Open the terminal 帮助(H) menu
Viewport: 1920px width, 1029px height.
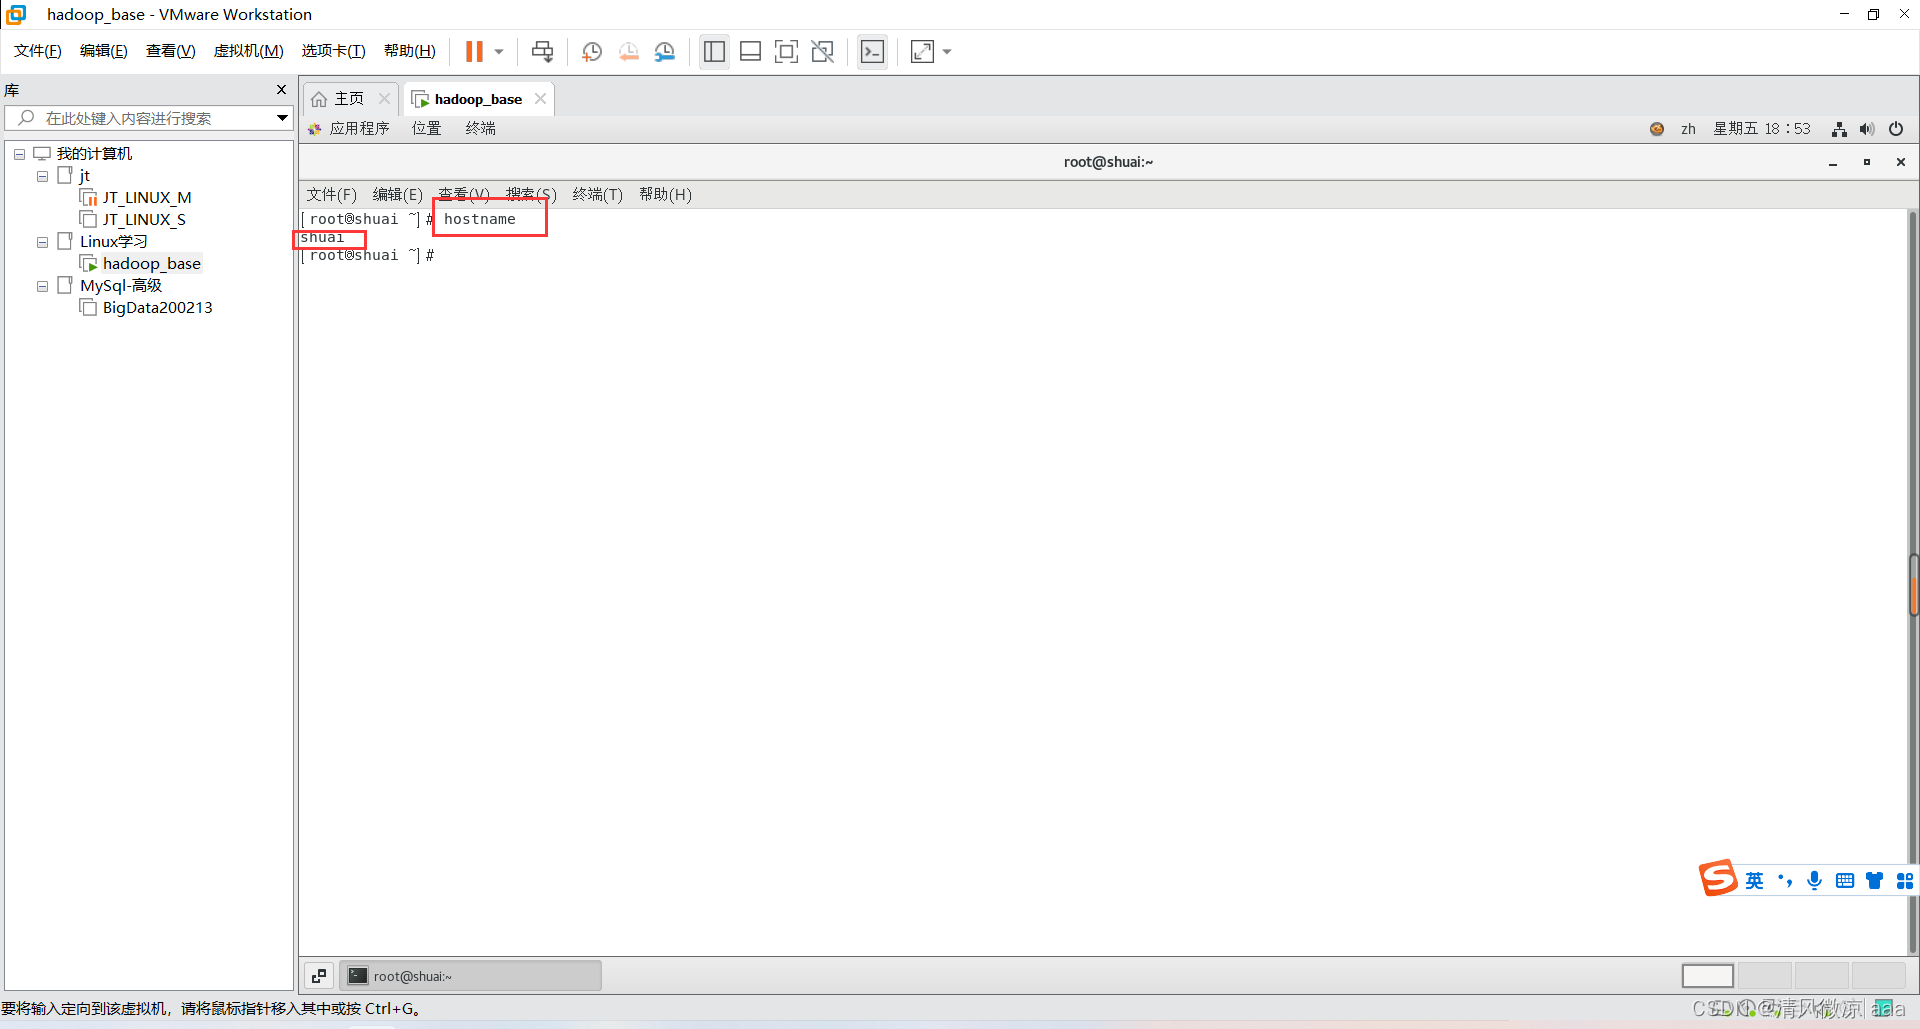point(665,195)
